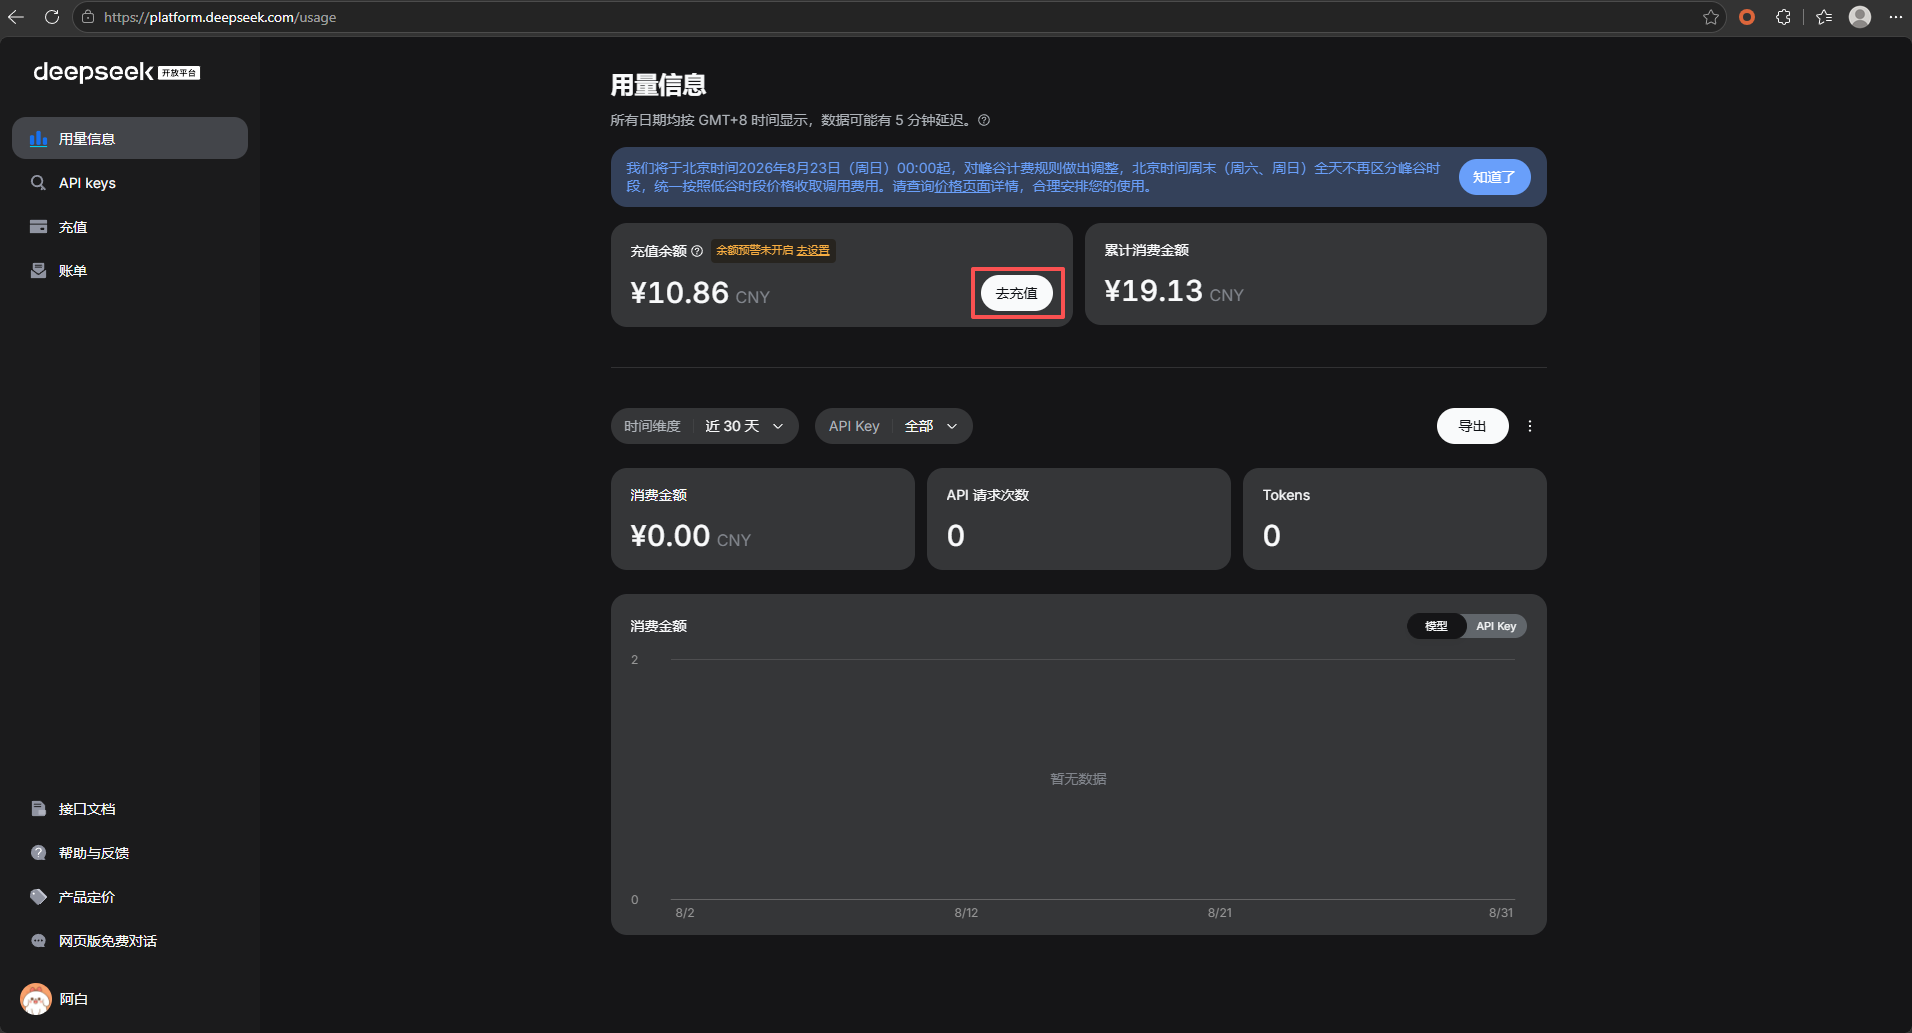Click the help icon beside 帮助与反馈

(x=38, y=853)
